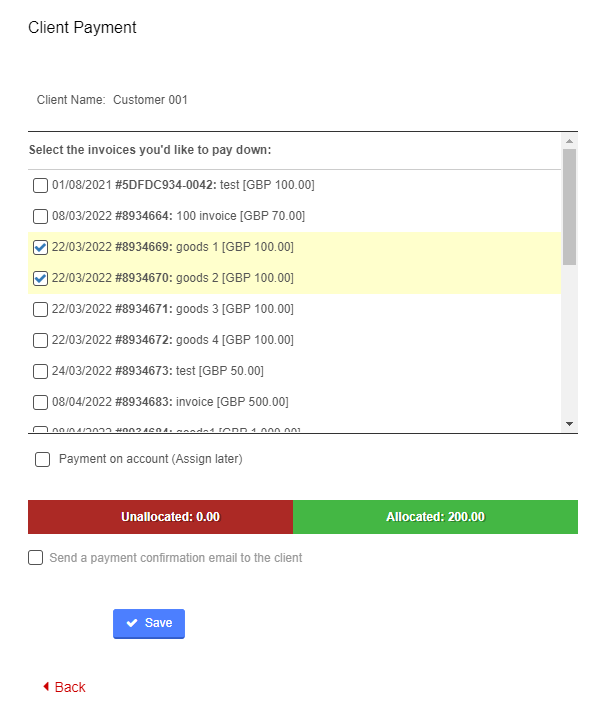Viewport: 612px width, 717px height.
Task: Check invoice #8934673 test GBP 50.00
Action: point(40,371)
